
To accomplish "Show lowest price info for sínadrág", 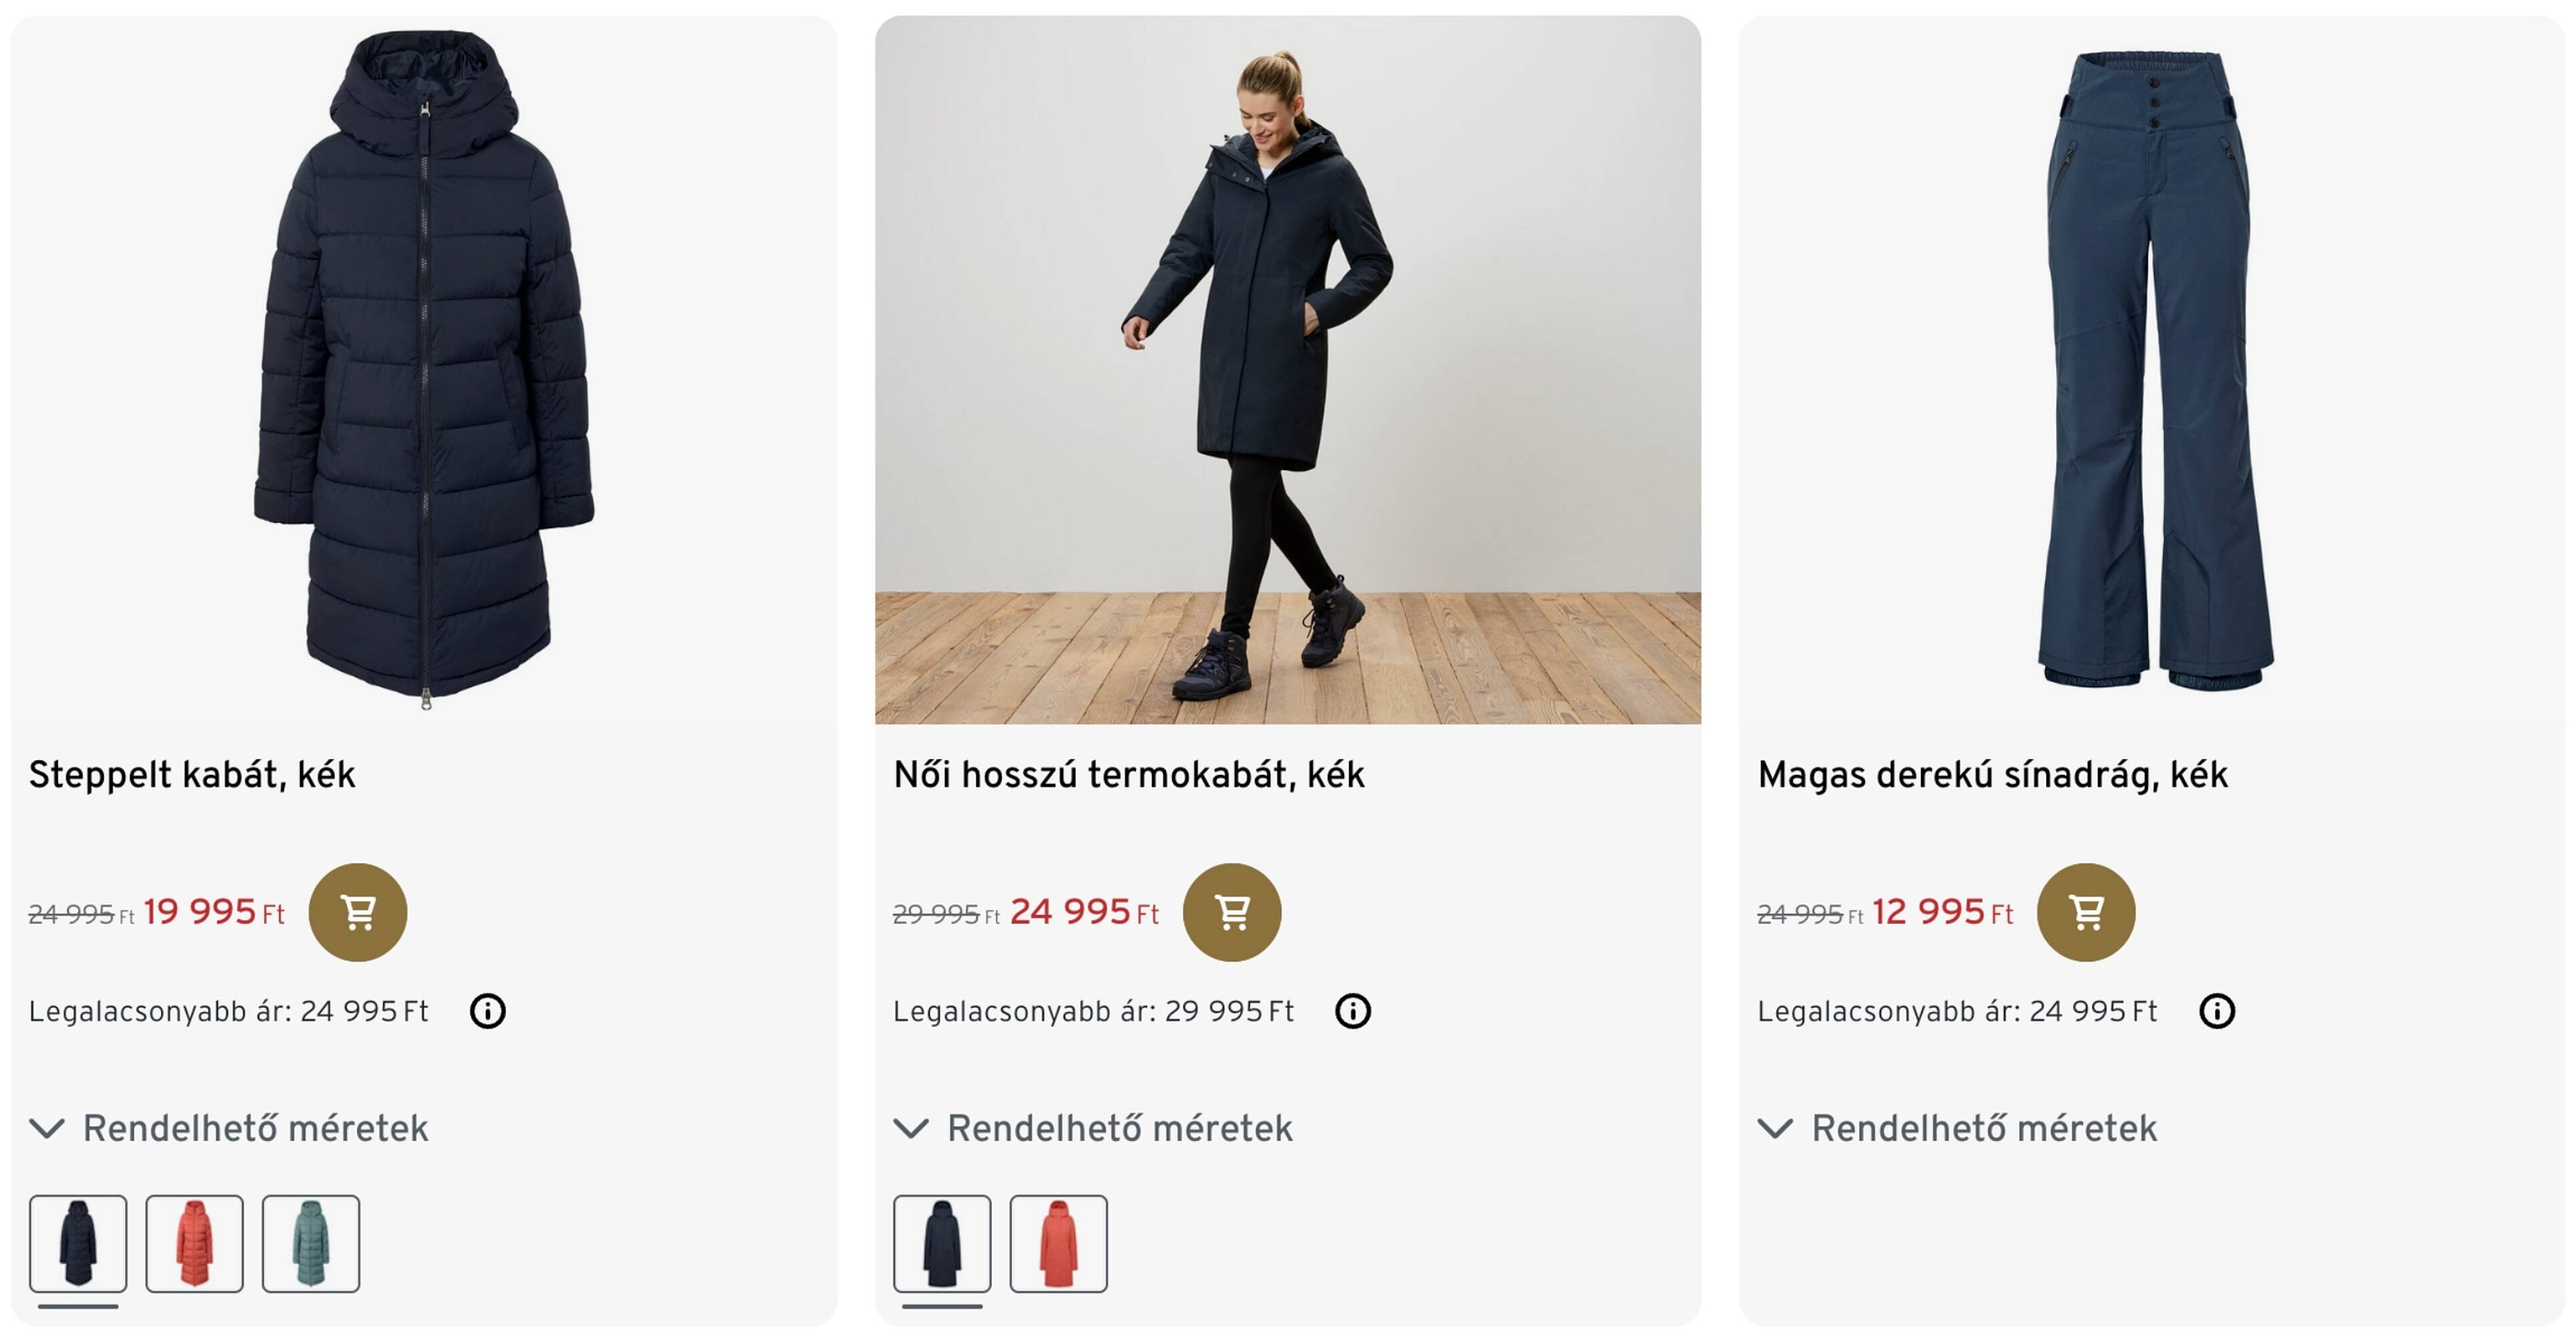I will coord(2216,1011).
